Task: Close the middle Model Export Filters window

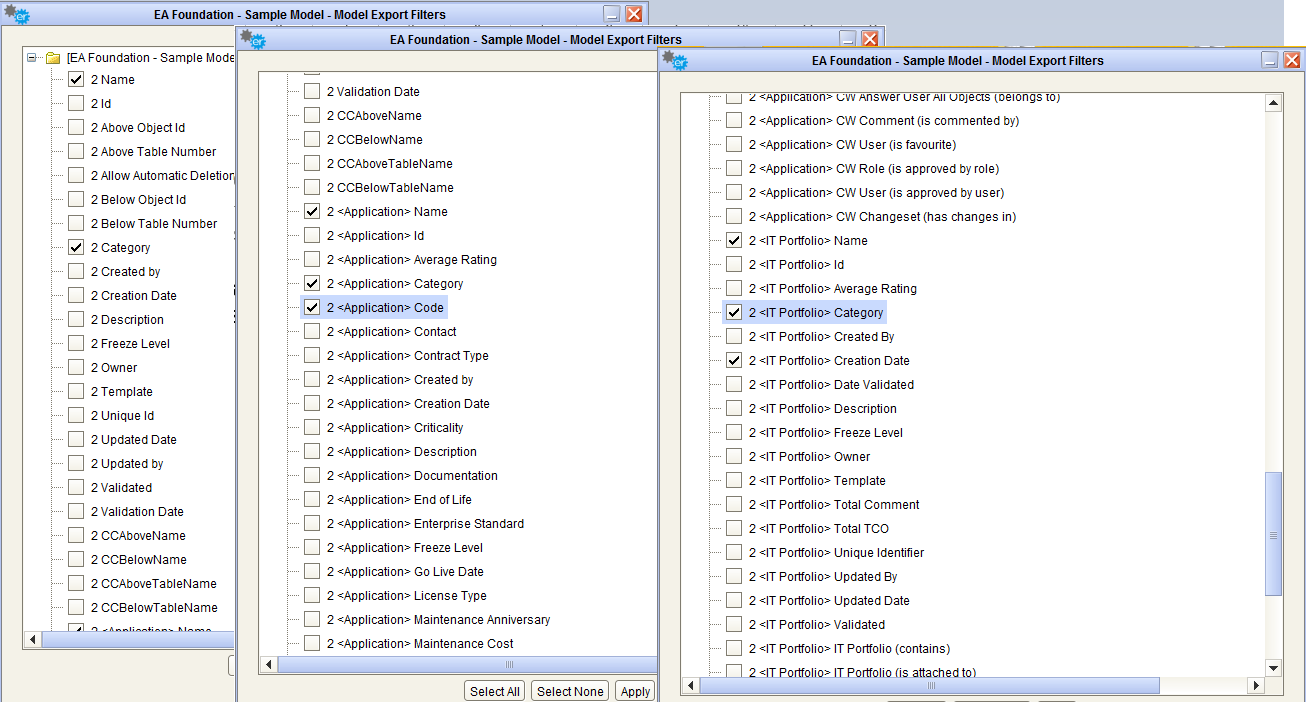Action: point(869,39)
